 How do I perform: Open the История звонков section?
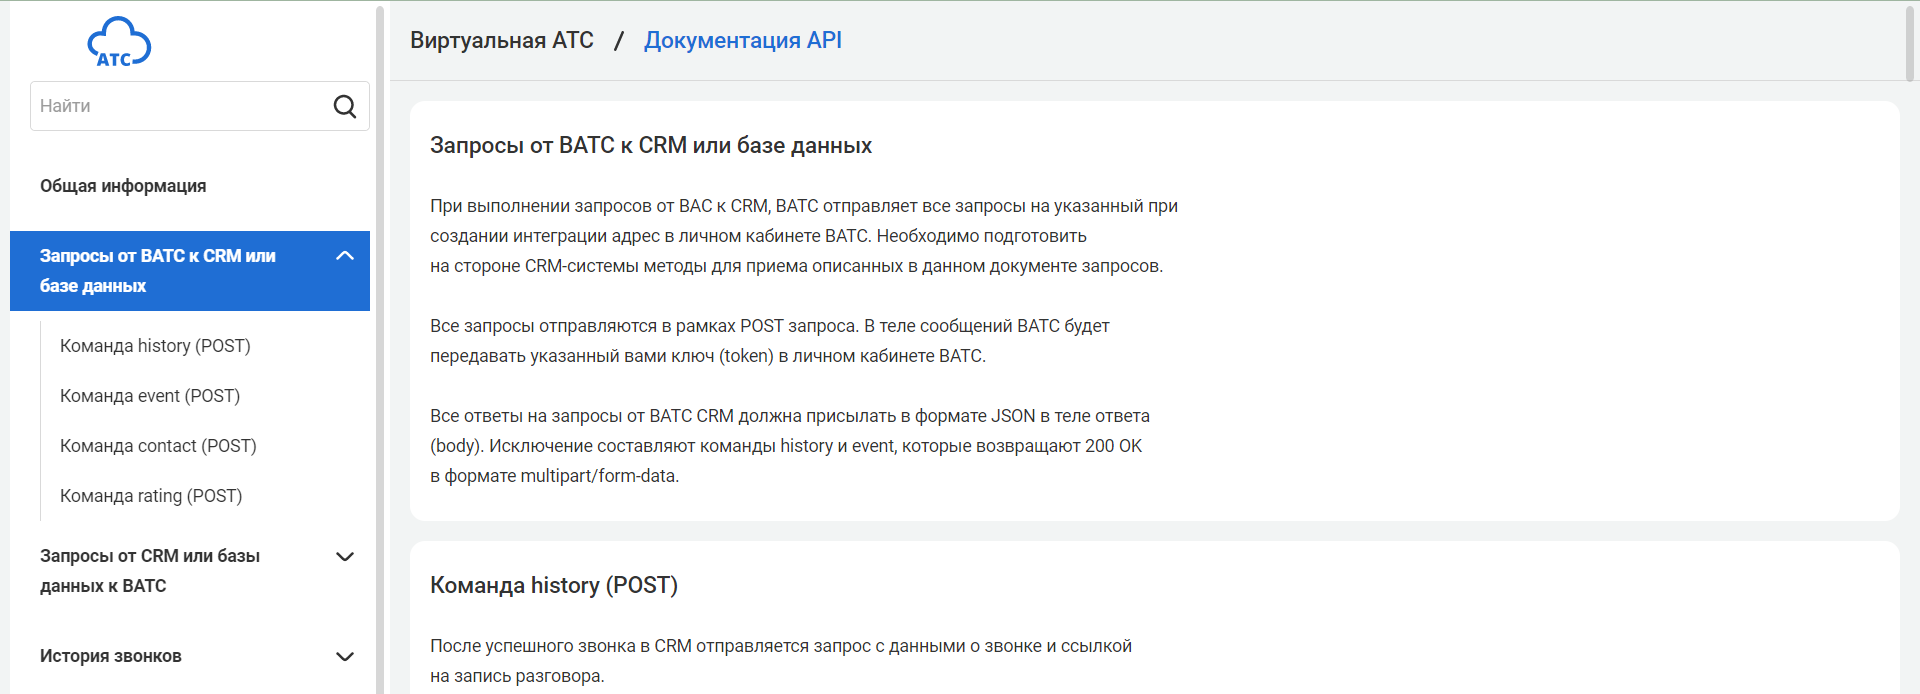111,656
